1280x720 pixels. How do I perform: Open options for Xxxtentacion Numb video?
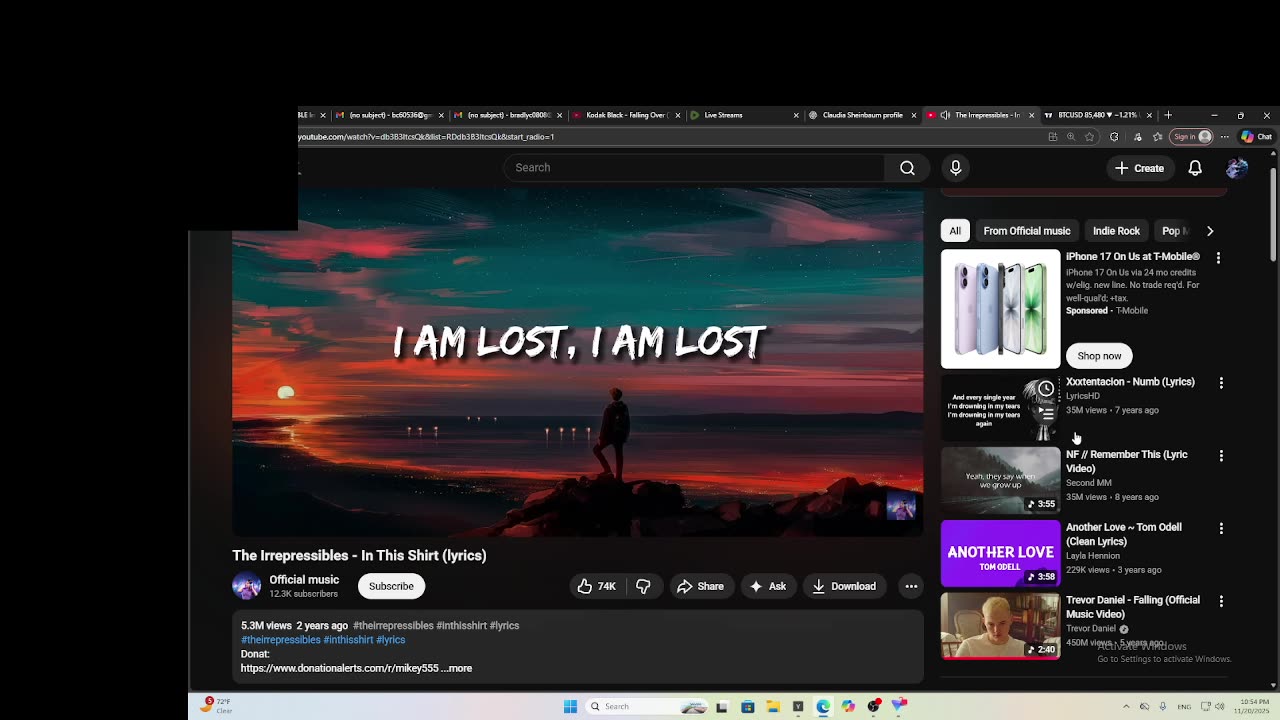(1221, 383)
